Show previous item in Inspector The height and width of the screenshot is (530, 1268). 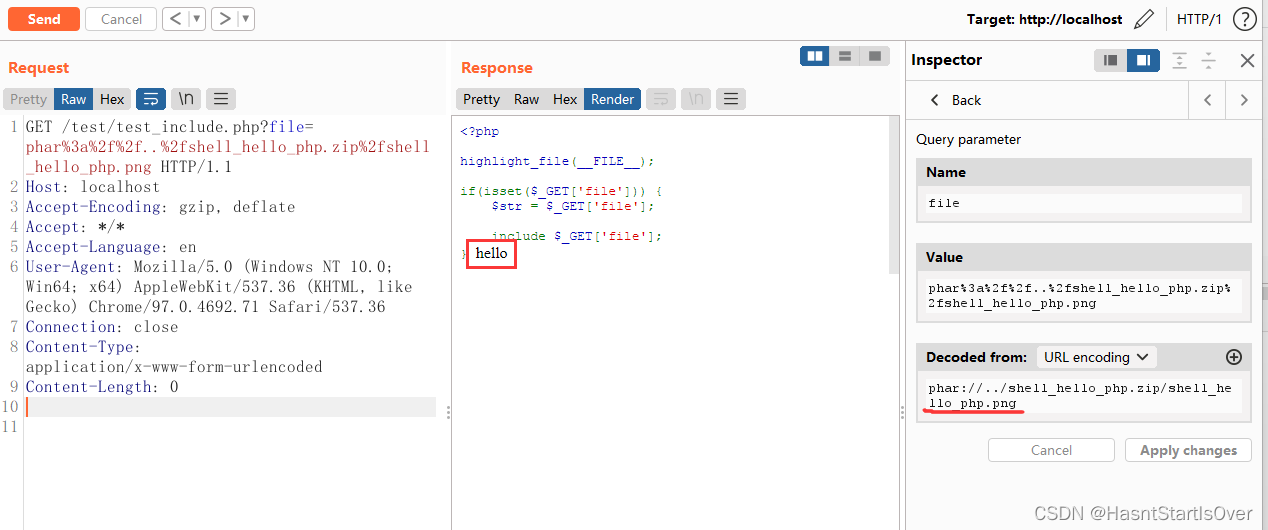tap(1208, 100)
